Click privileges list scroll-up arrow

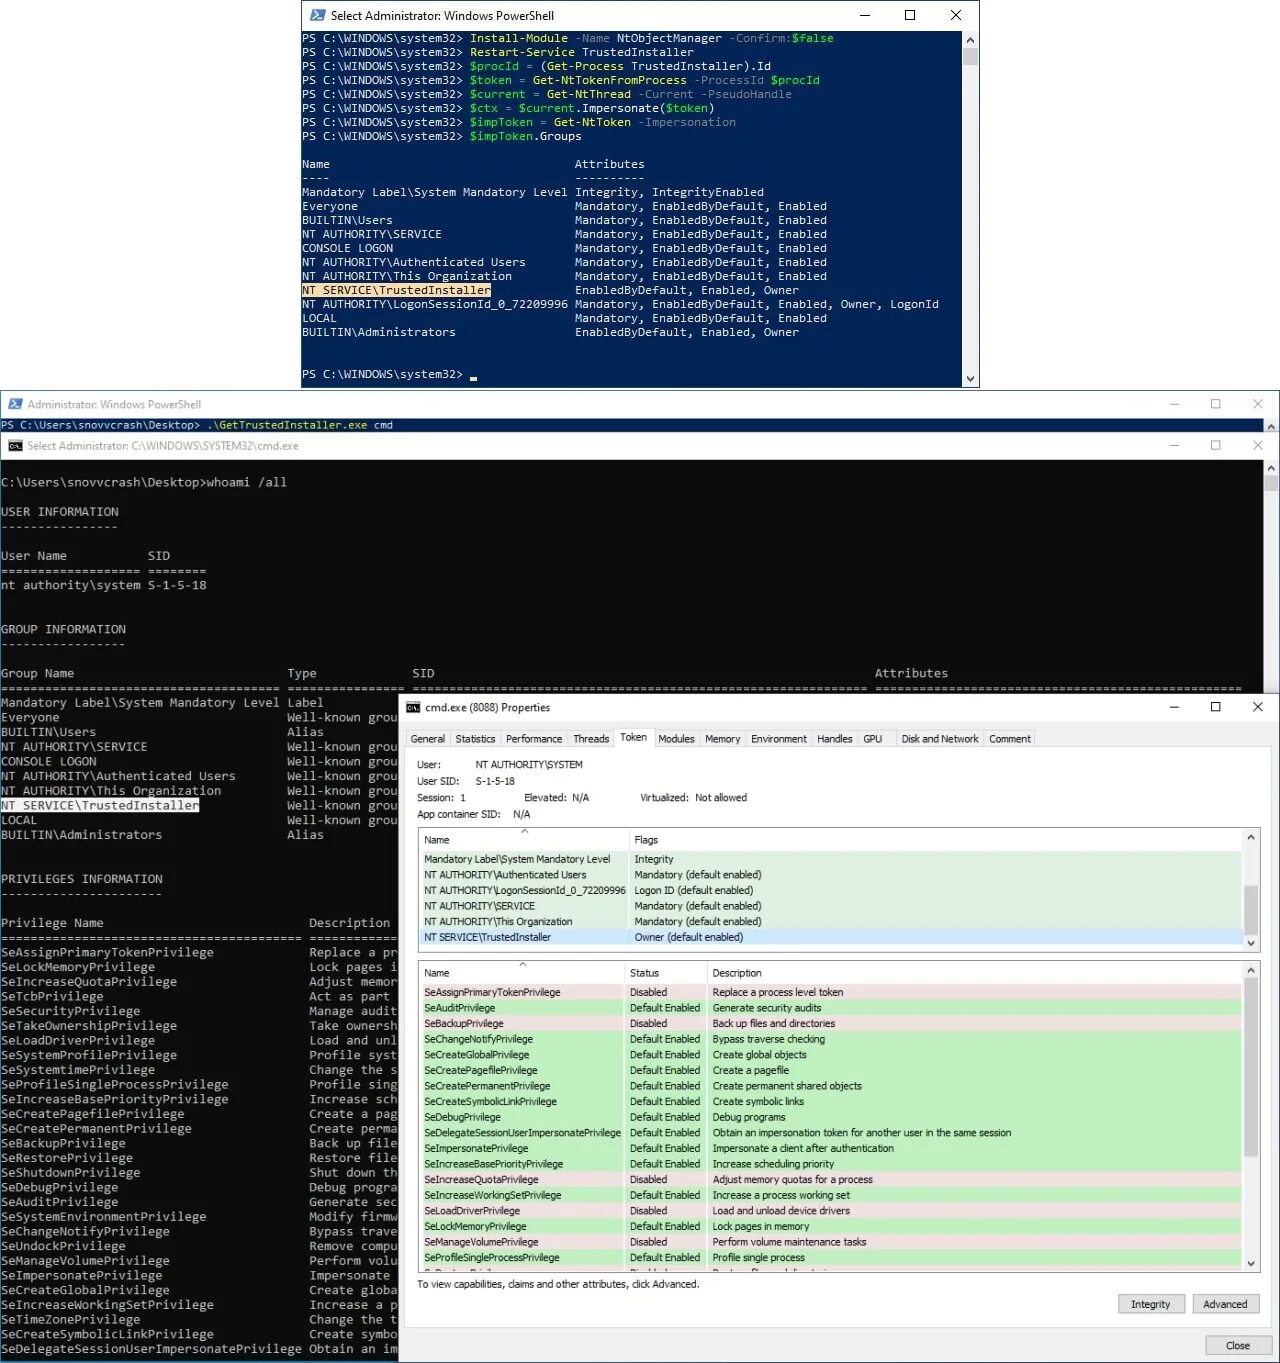pos(1251,970)
